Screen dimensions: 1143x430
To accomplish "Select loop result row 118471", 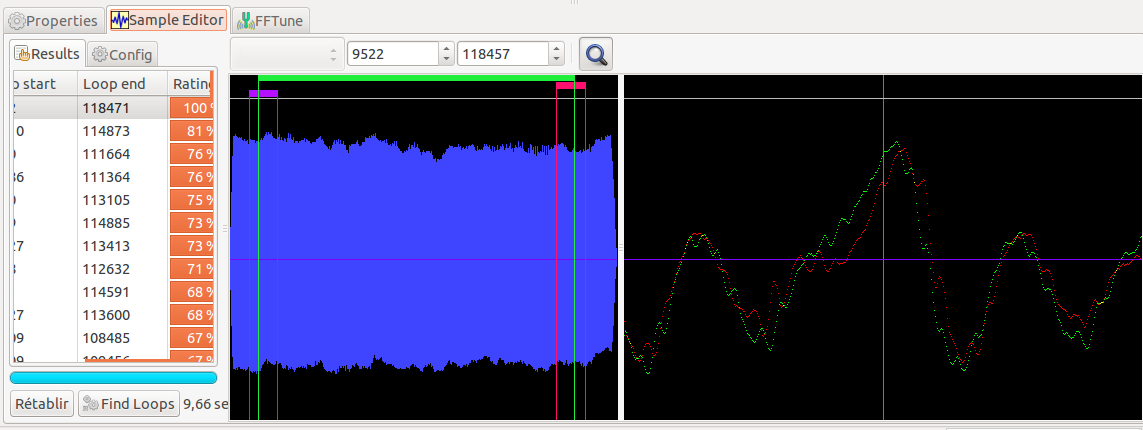I will click(113, 108).
